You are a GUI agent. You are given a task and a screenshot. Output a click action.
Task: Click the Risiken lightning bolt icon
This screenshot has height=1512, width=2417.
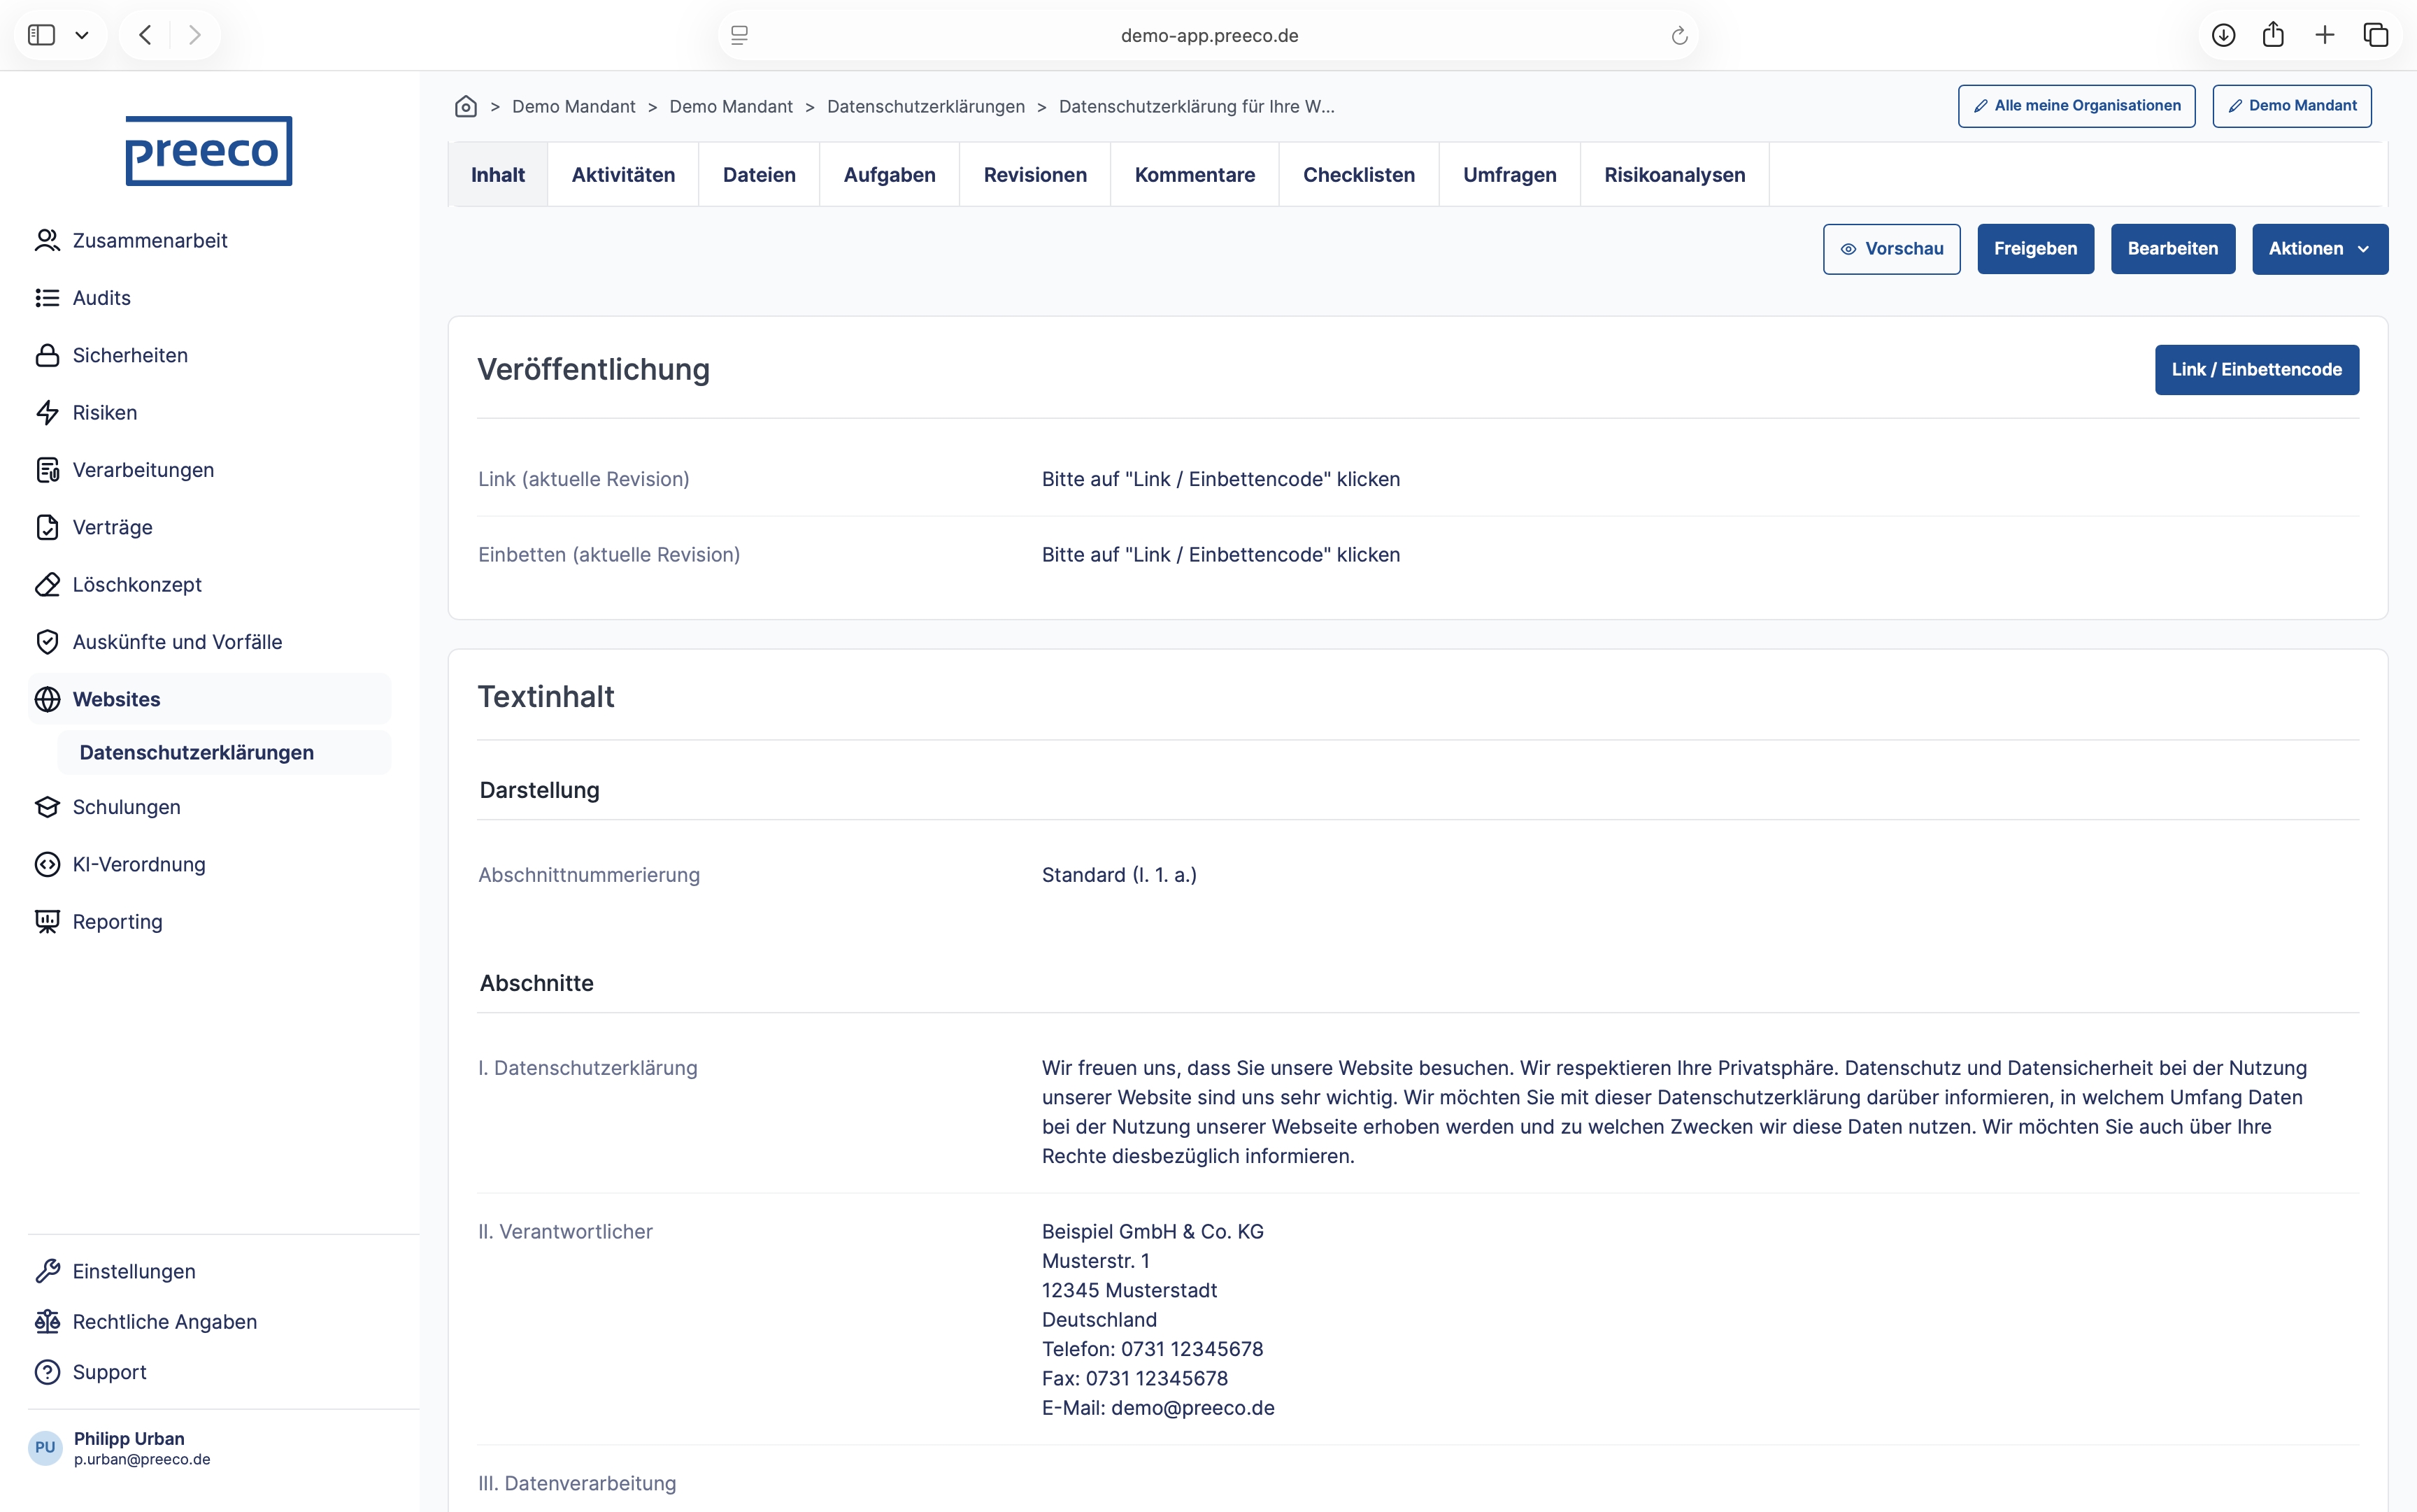coord(47,412)
